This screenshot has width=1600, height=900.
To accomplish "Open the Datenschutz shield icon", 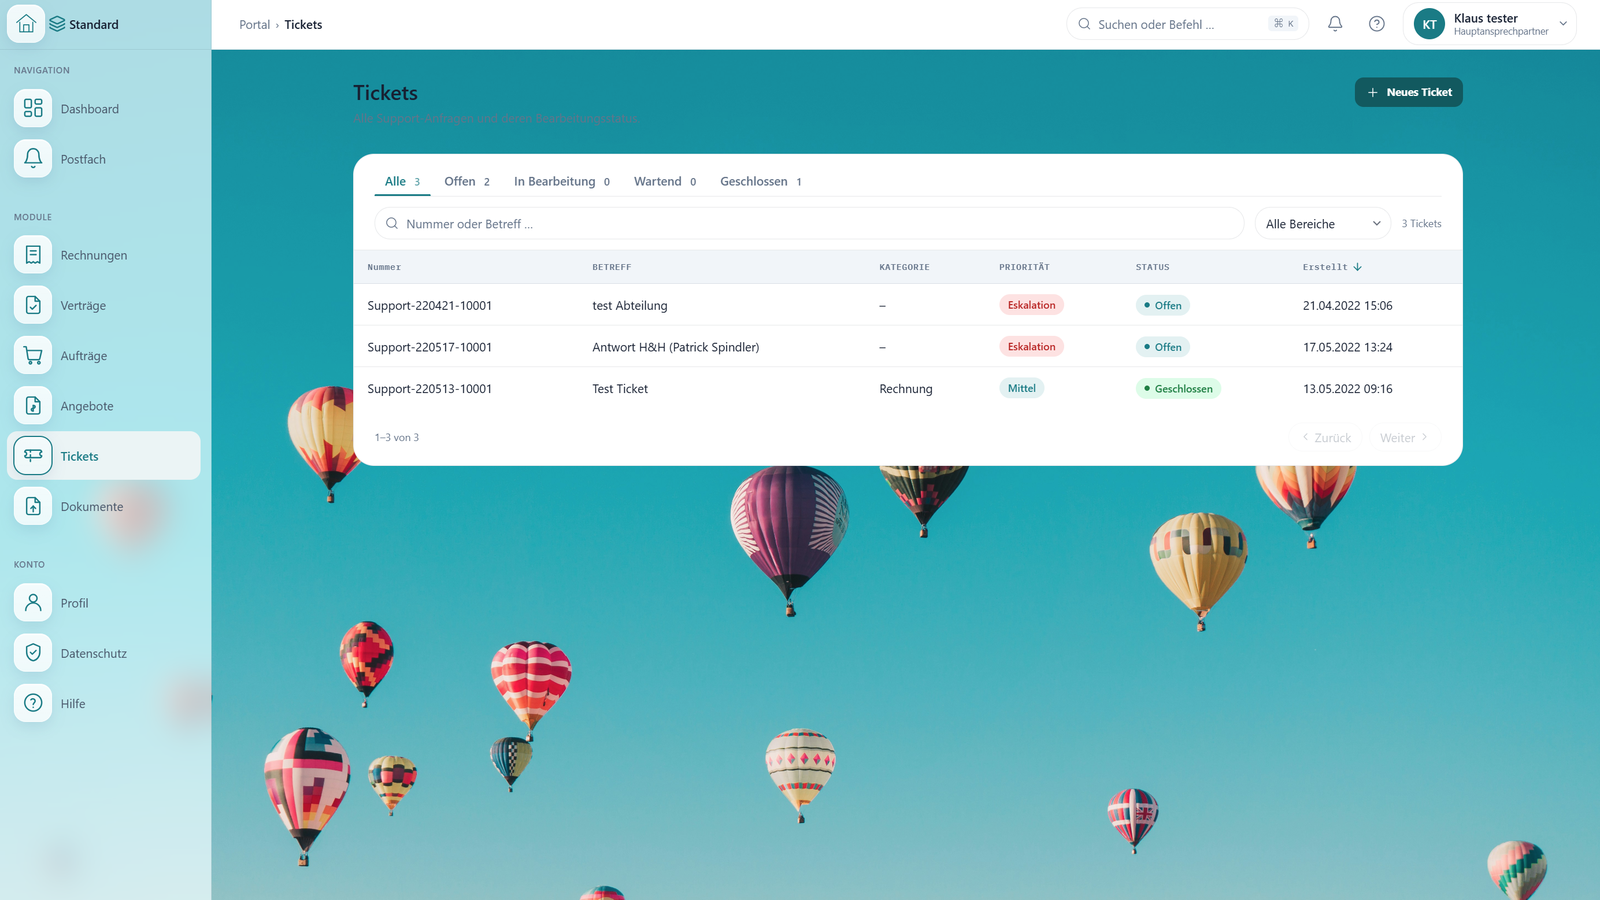I will [x=33, y=652].
